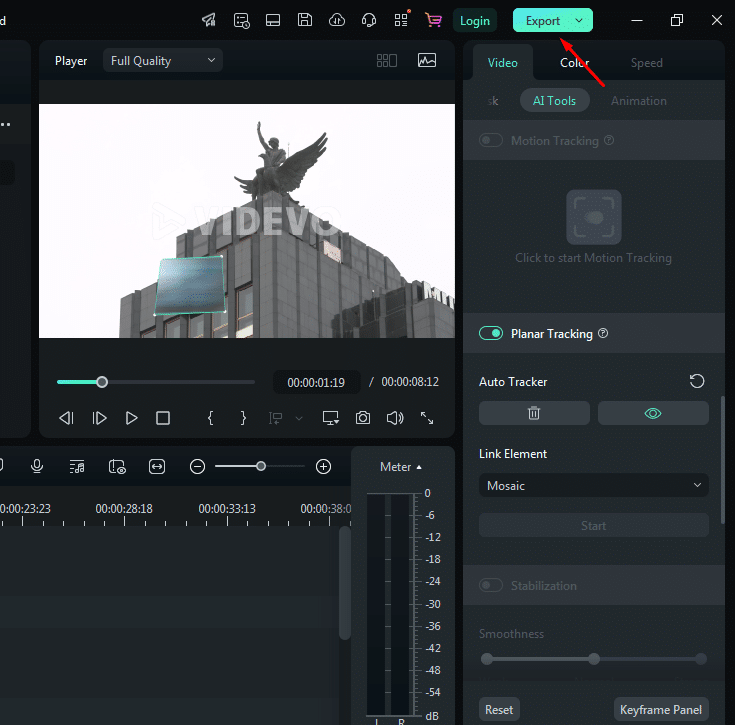Open the headset support icon
The height and width of the screenshot is (725, 735).
tap(369, 20)
